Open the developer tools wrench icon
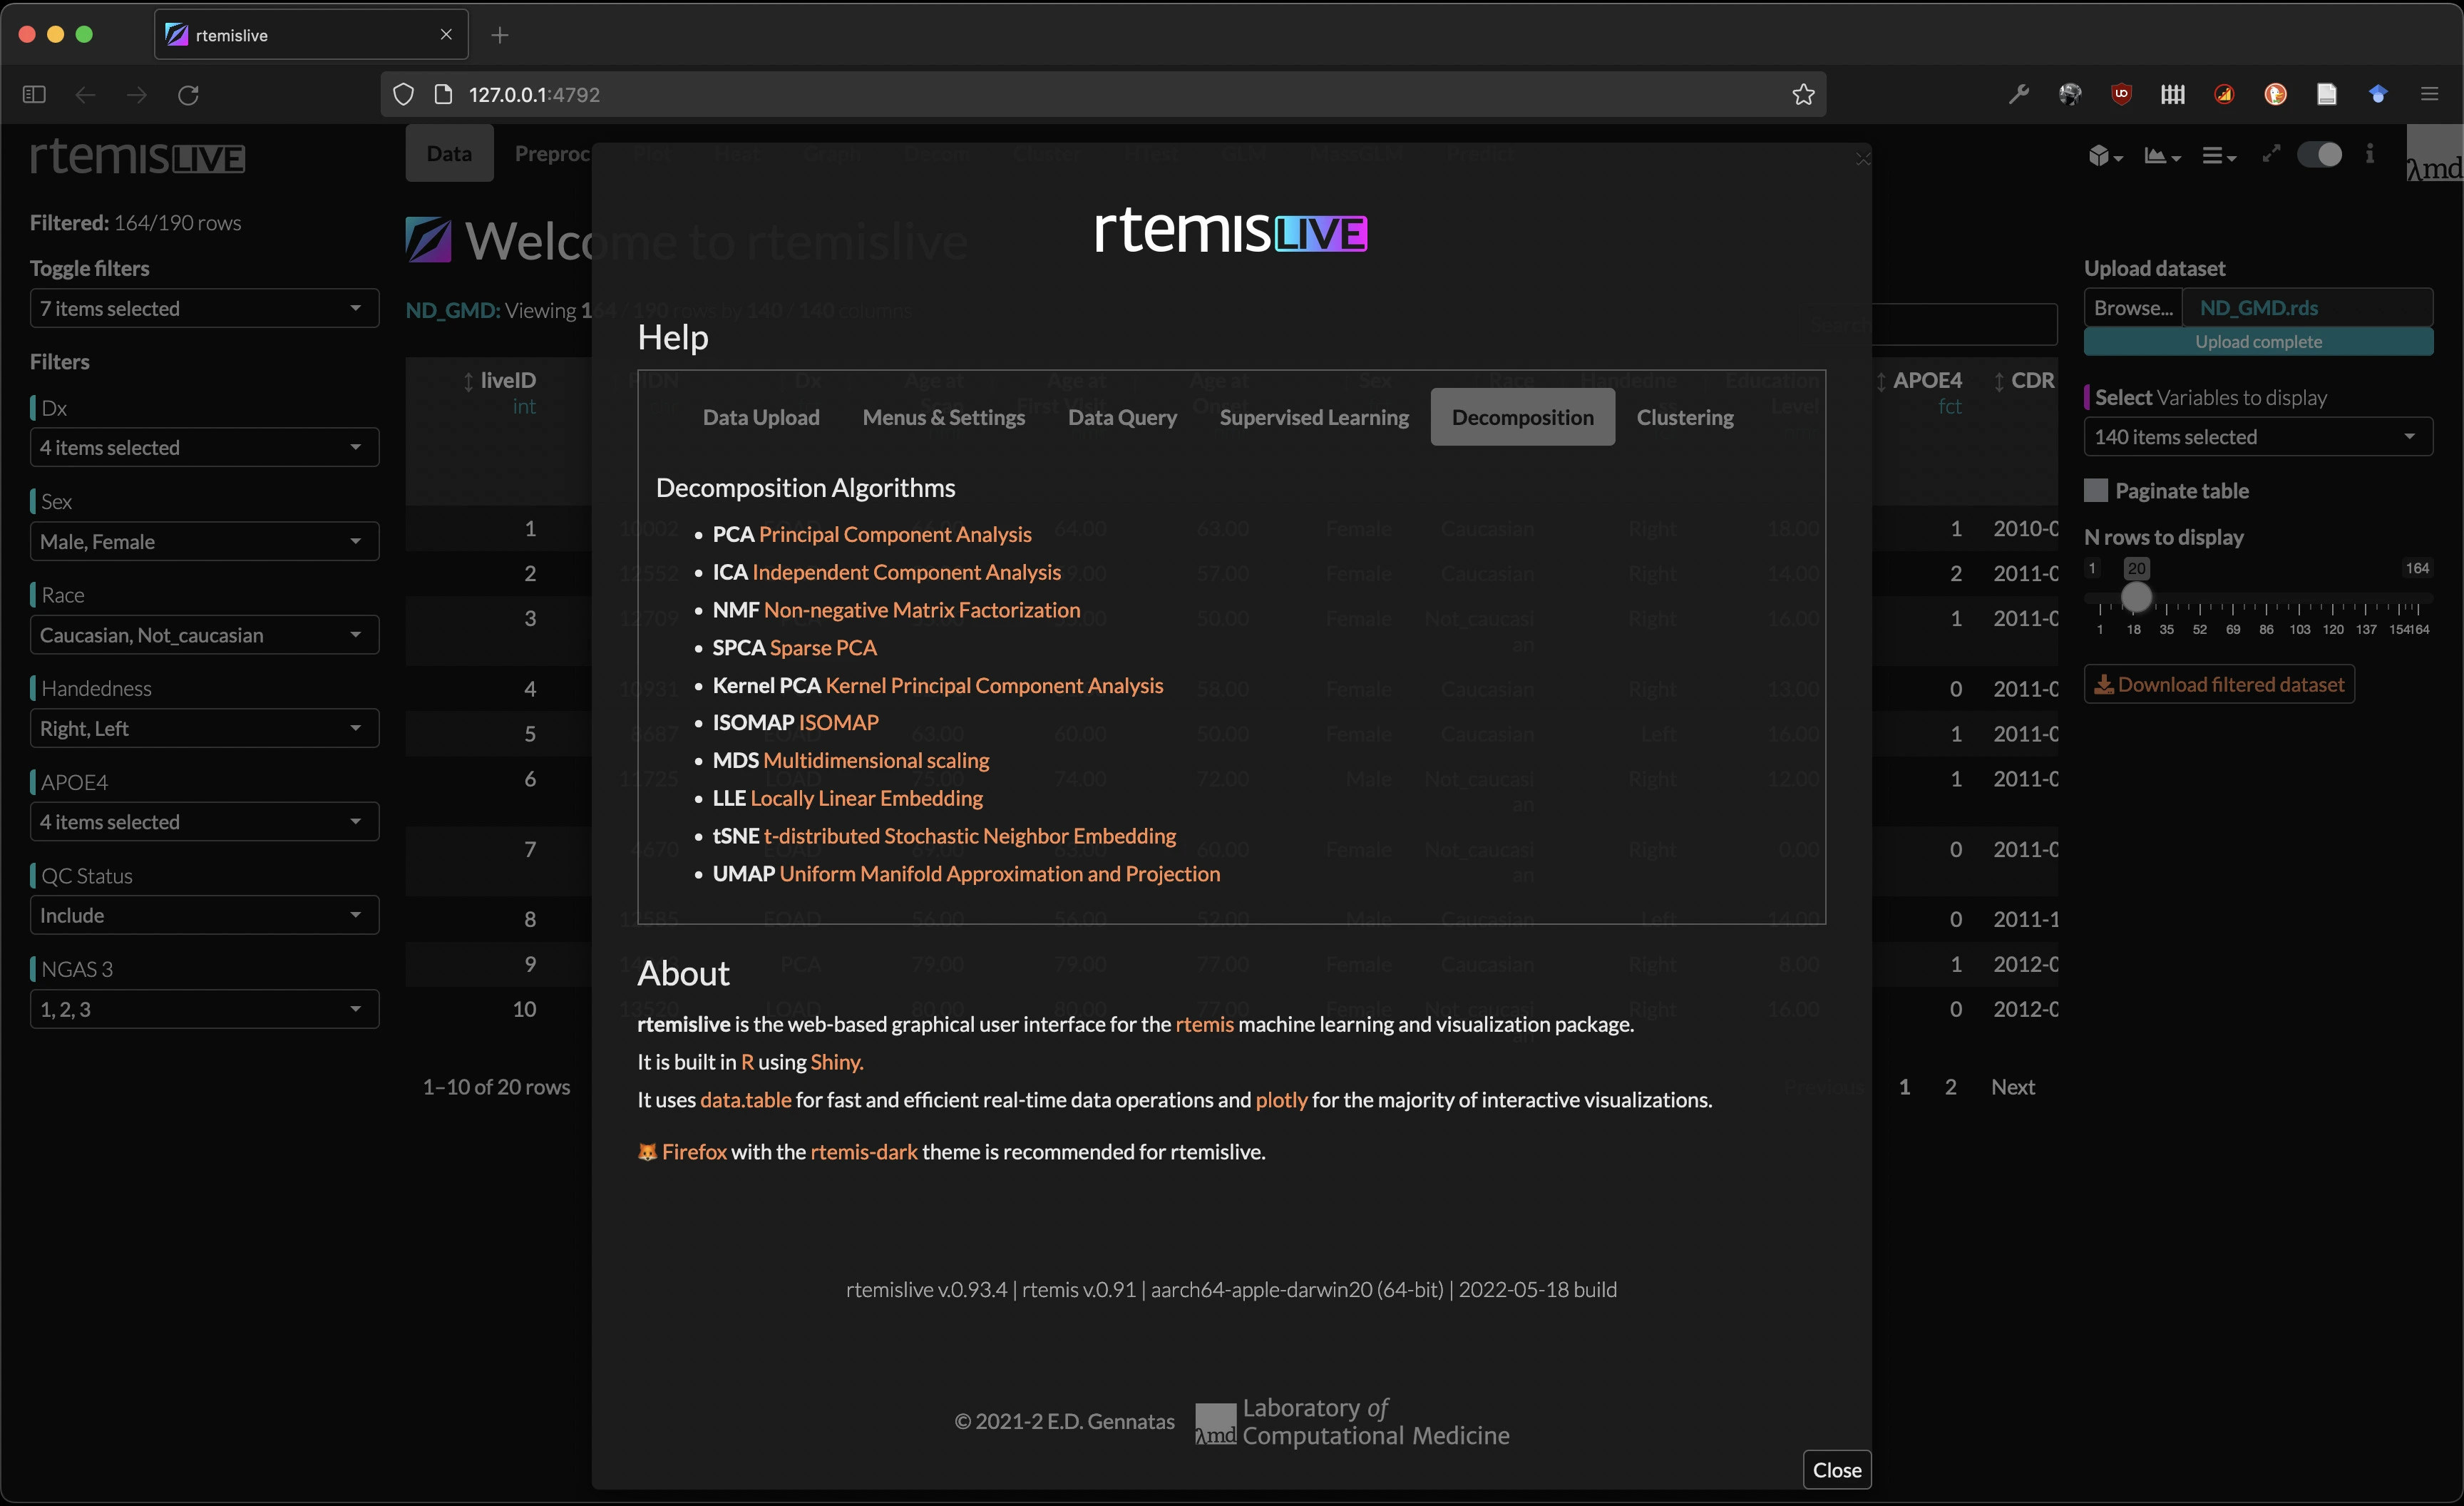 (2018, 94)
